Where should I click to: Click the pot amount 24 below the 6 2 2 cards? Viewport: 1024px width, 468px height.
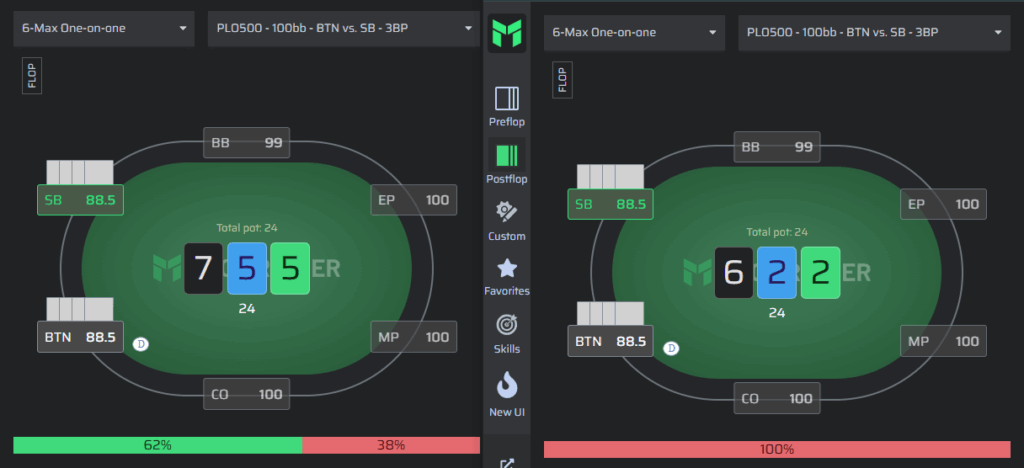[777, 313]
